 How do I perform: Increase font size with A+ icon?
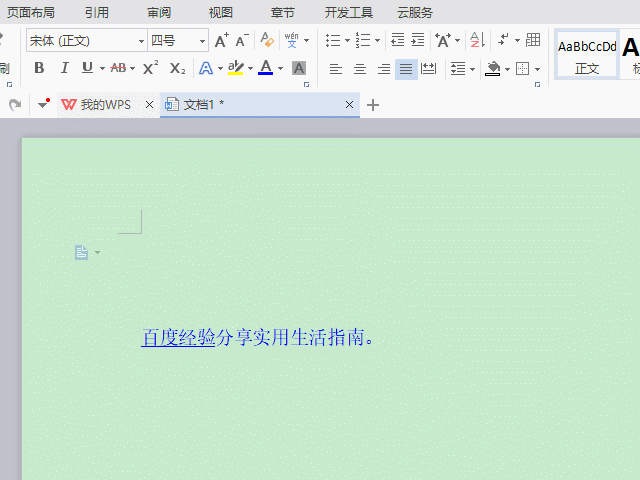pos(222,40)
